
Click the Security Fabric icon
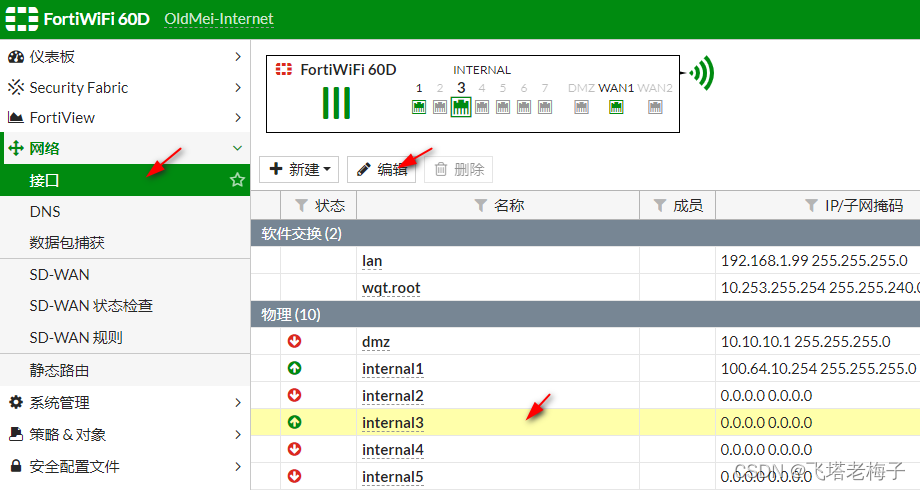click(x=16, y=87)
